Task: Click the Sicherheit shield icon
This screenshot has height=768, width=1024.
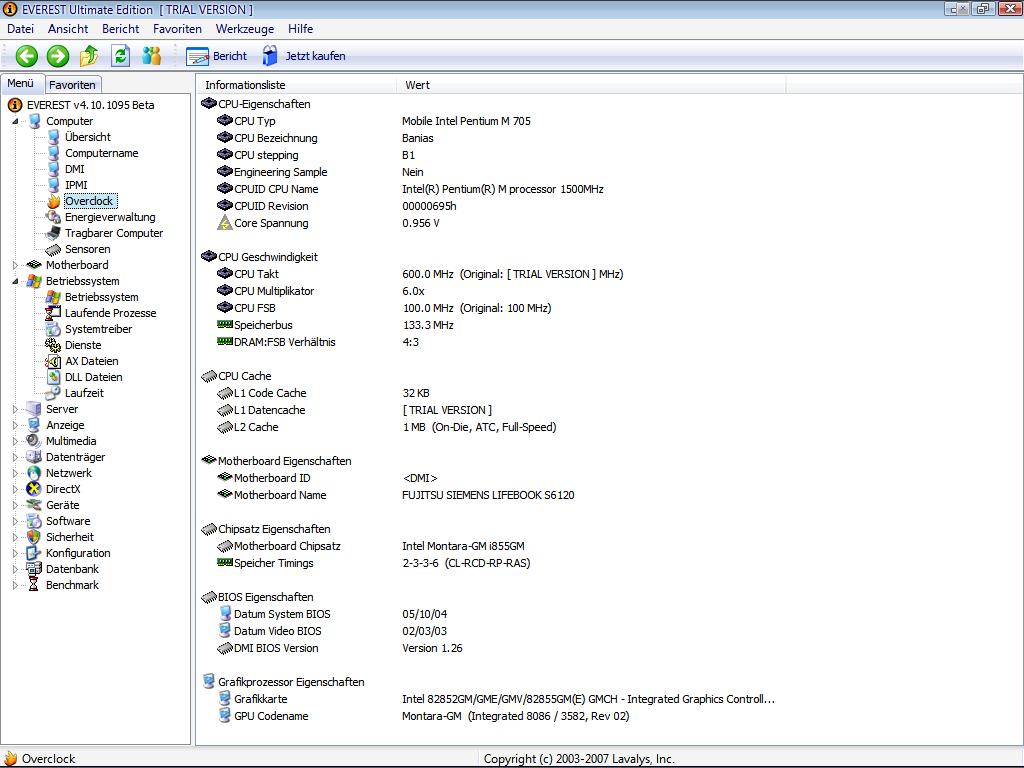Action: point(34,537)
